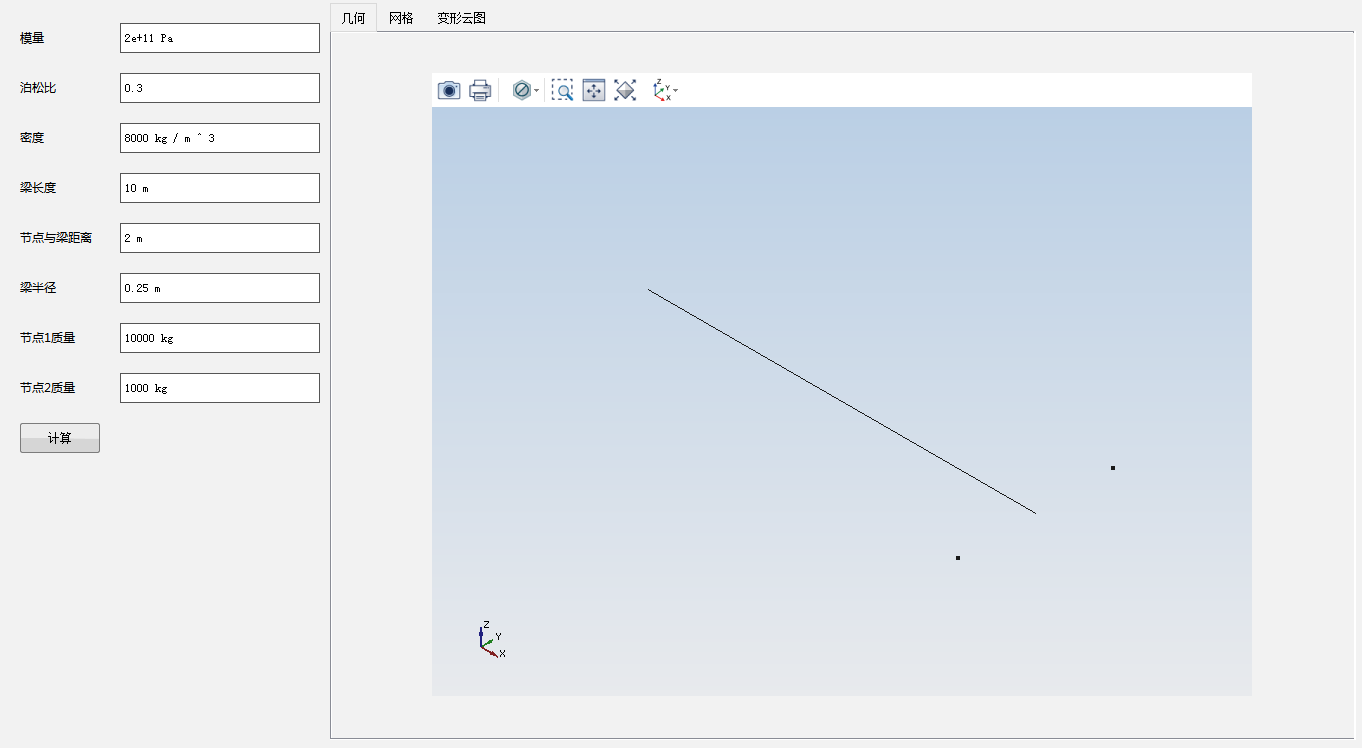Select the upper right node point
Viewport: 1362px width, 748px height.
1113,468
